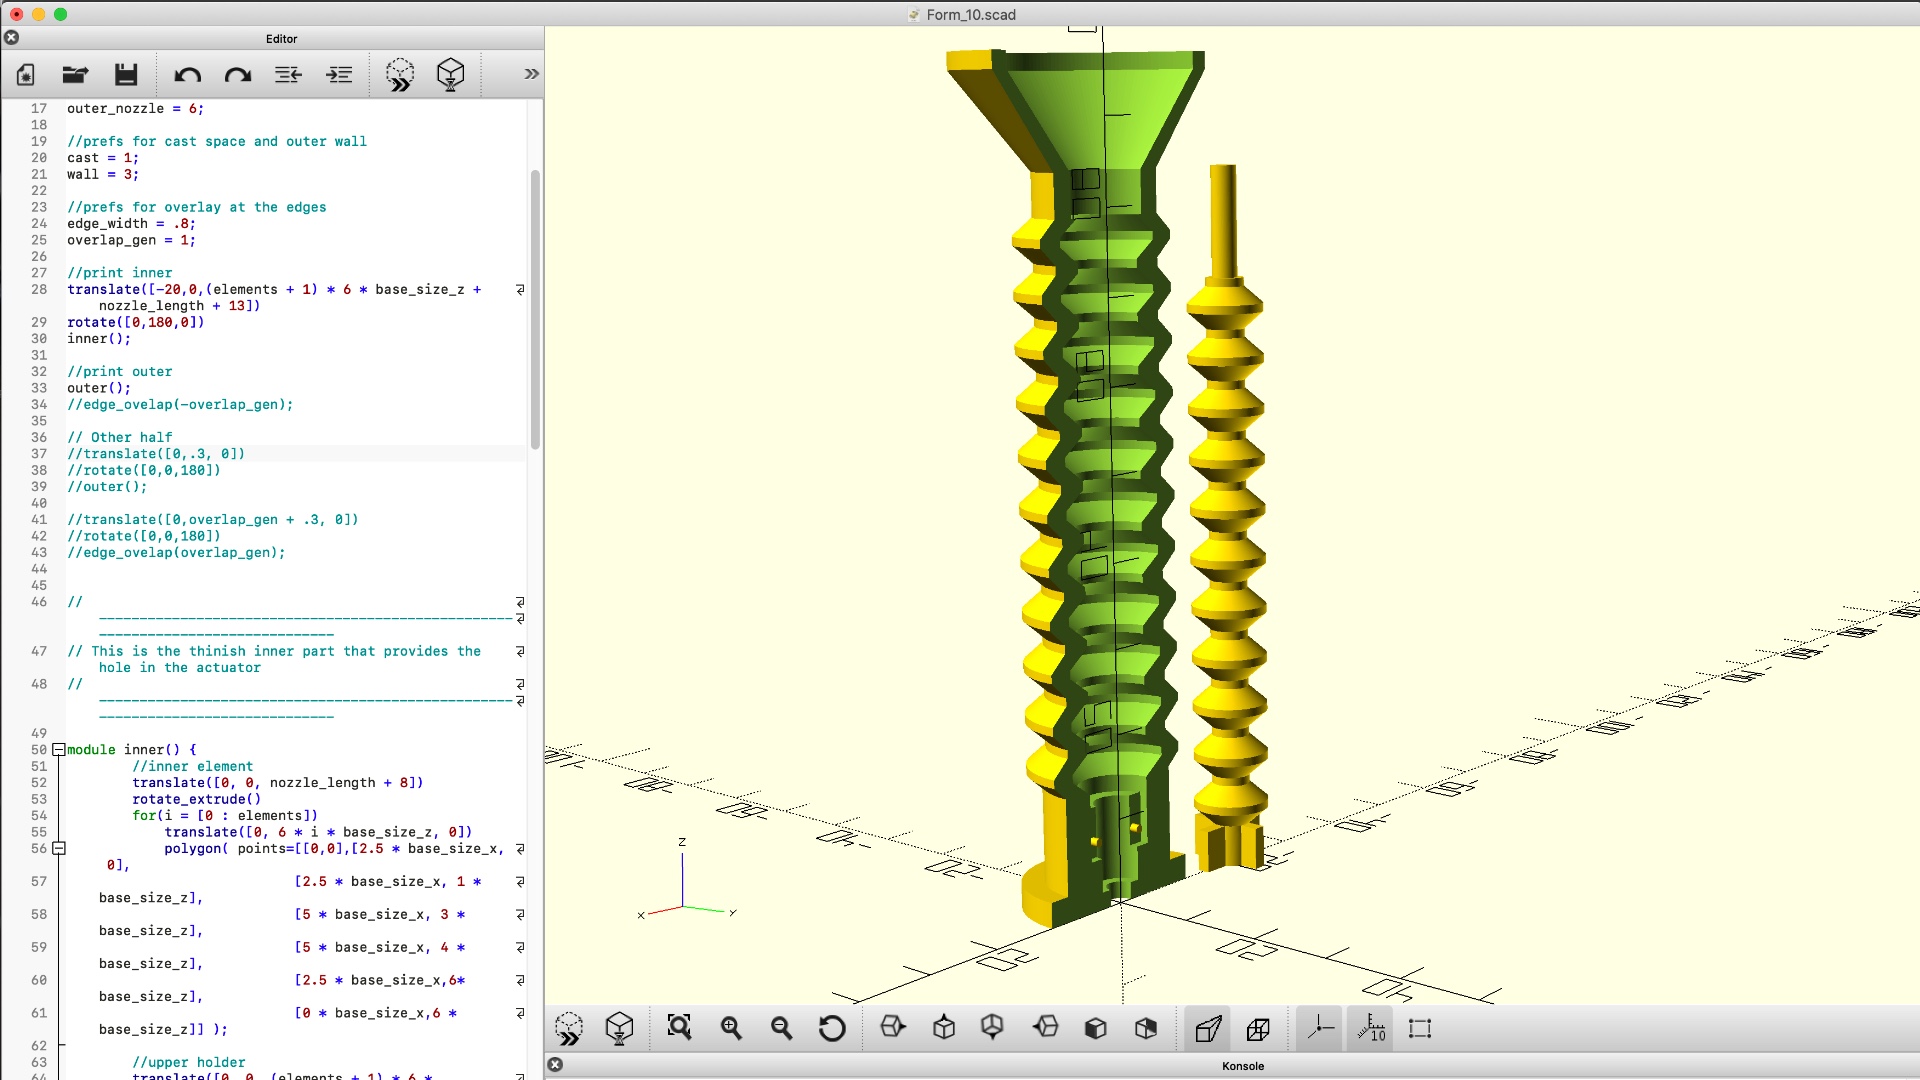Switch to the top view cube icon
The width and height of the screenshot is (1920, 1080).
point(944,1028)
